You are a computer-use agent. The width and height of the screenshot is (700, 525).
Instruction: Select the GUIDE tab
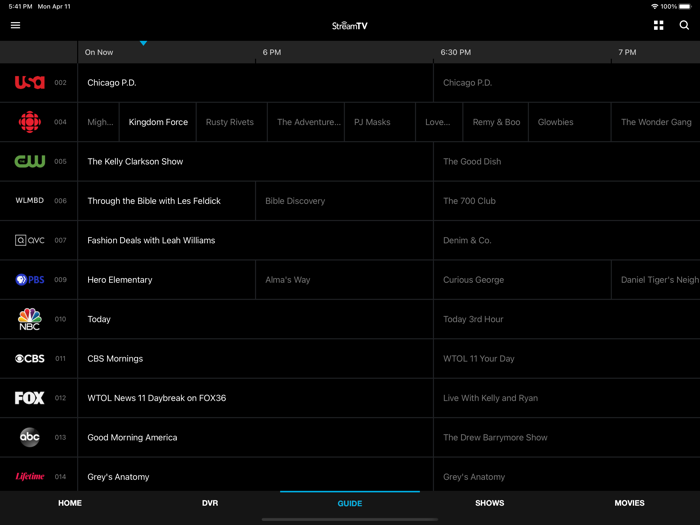[350, 504]
